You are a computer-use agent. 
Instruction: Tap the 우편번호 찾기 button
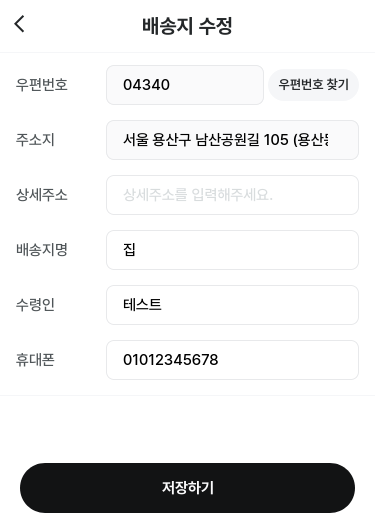(313, 85)
